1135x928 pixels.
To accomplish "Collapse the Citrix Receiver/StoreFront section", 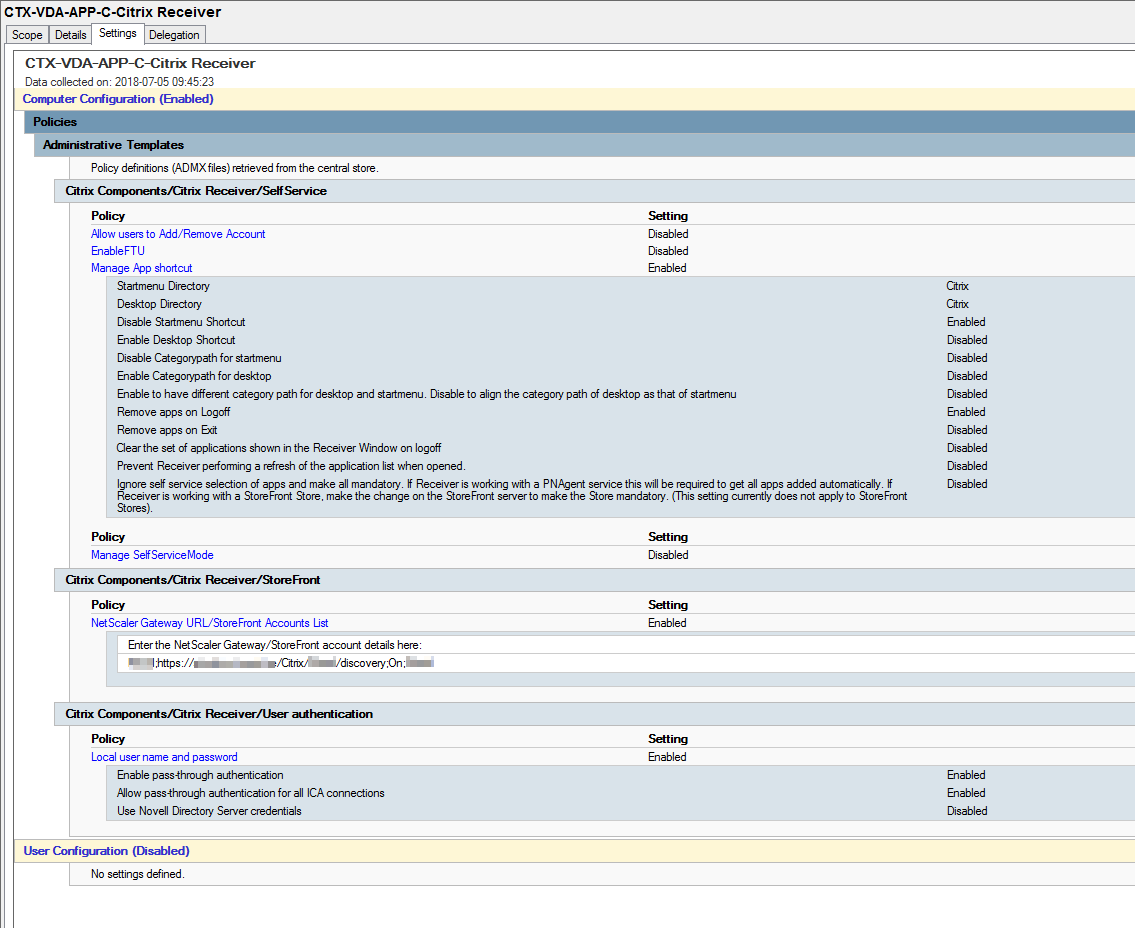I will coord(190,580).
